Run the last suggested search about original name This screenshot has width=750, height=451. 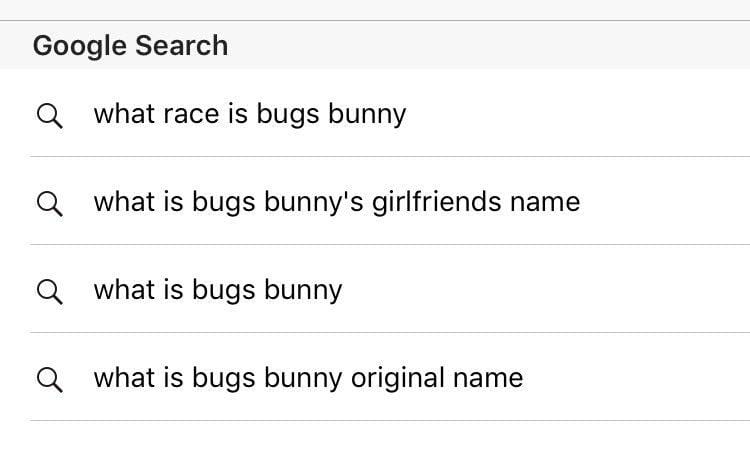[308, 378]
